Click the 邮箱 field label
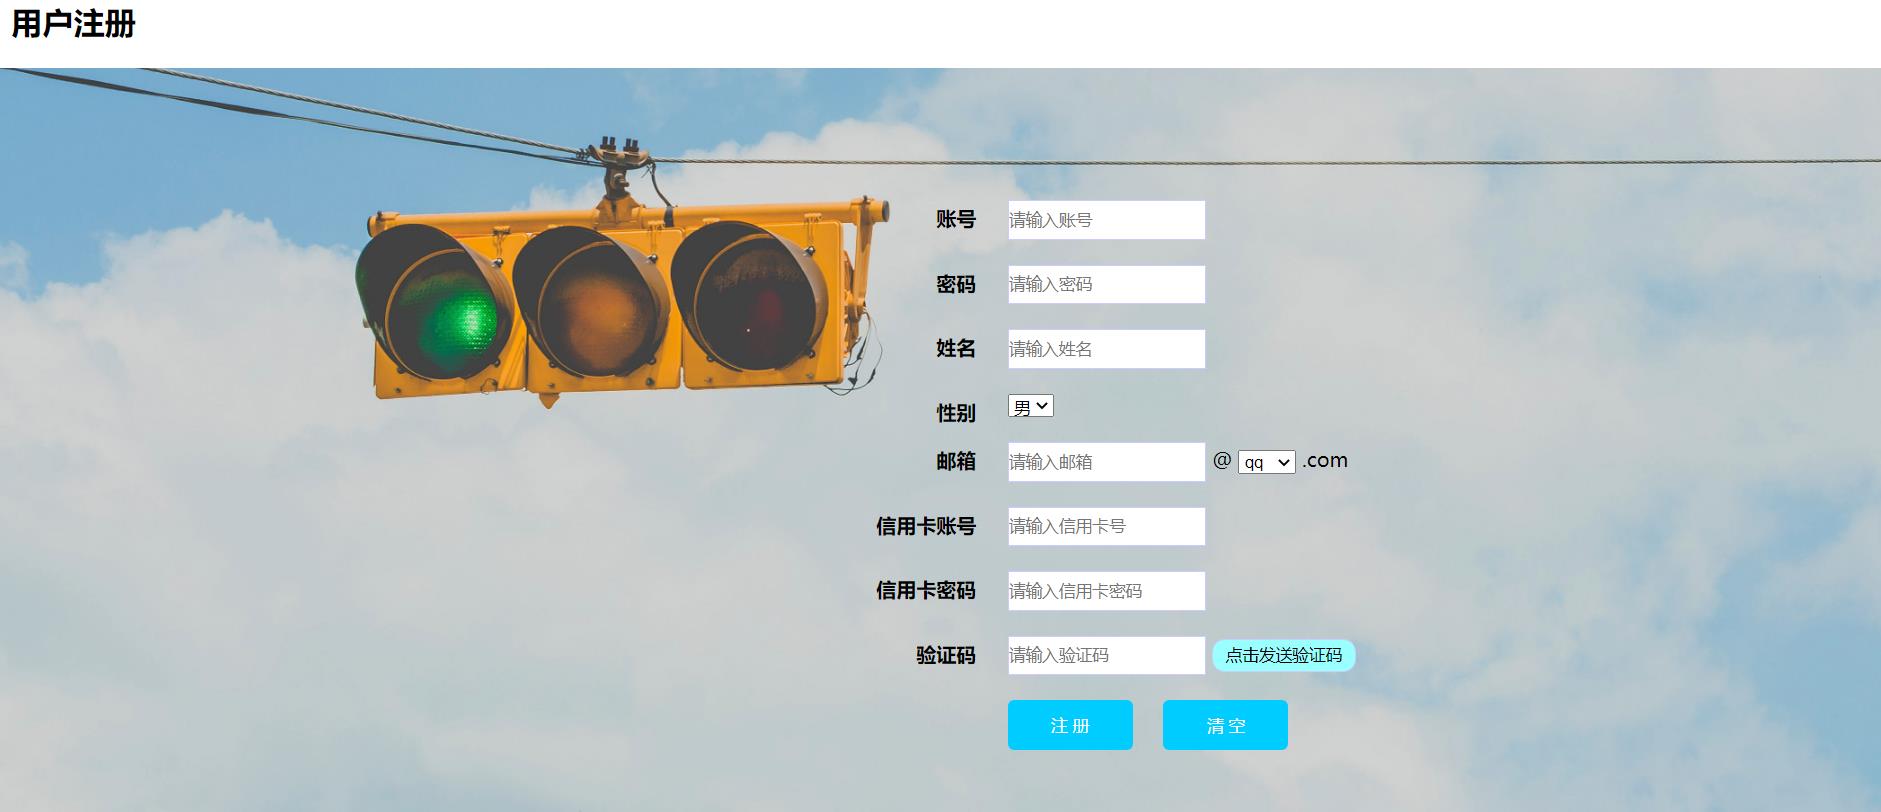The height and width of the screenshot is (812, 1881). click(956, 461)
